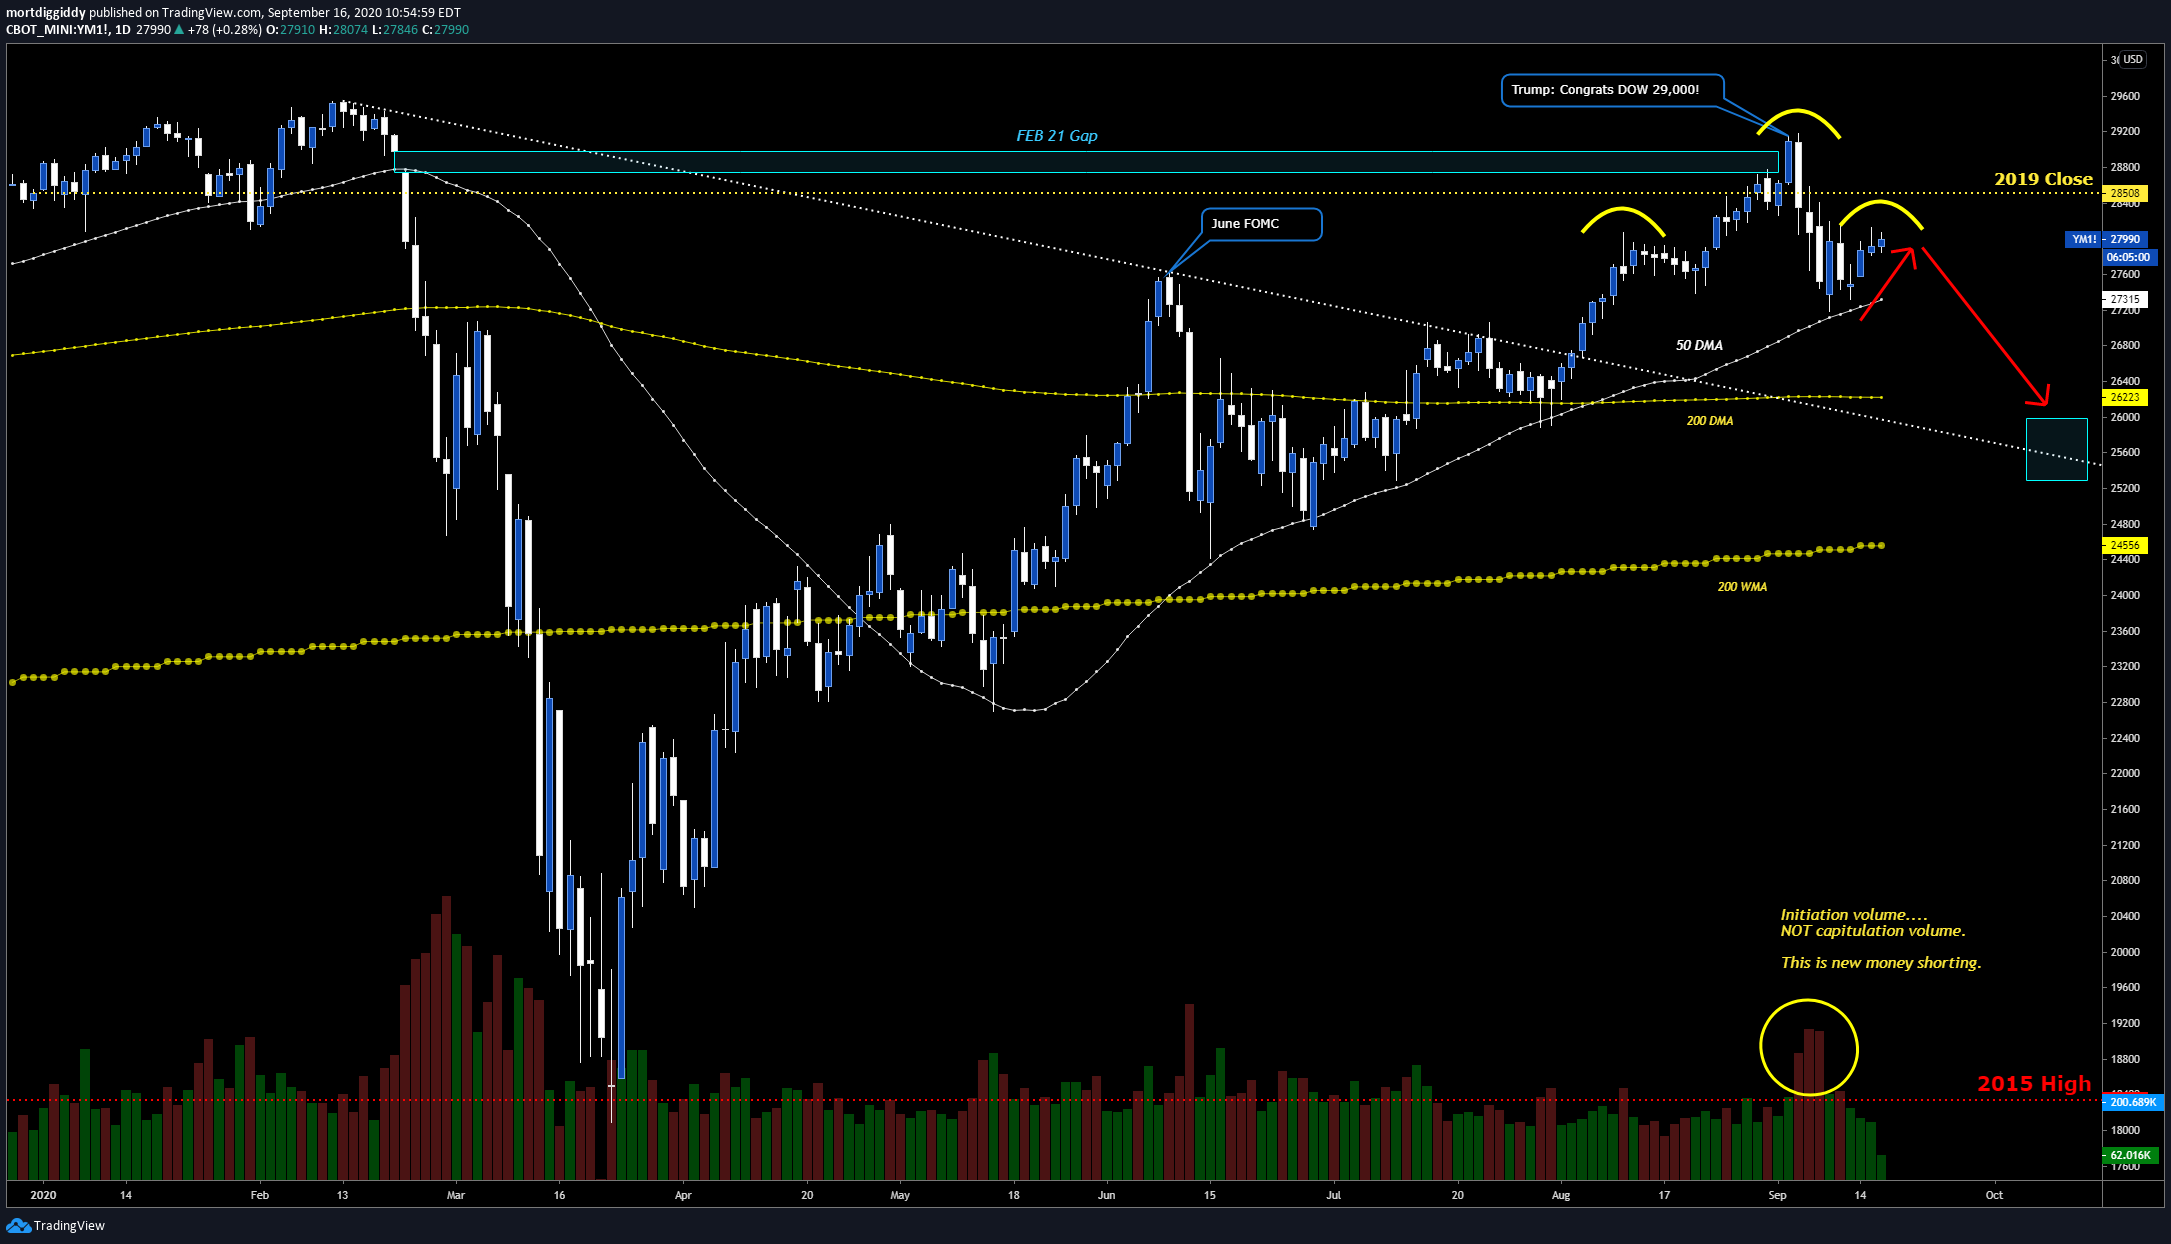Select the '50 DMA' annotation text
This screenshot has height=1244, width=2171.
[x=1699, y=346]
